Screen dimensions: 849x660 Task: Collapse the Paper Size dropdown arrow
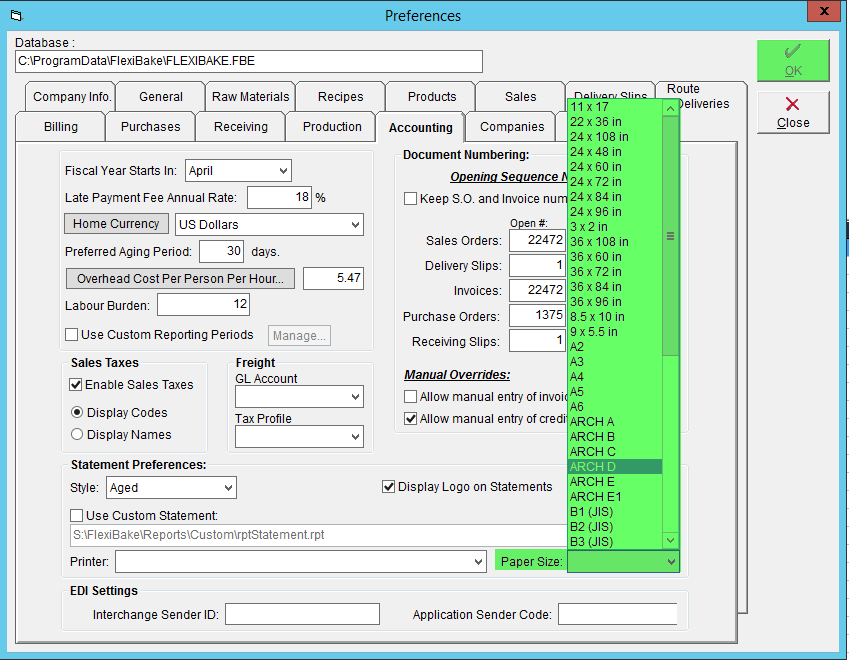click(x=671, y=562)
